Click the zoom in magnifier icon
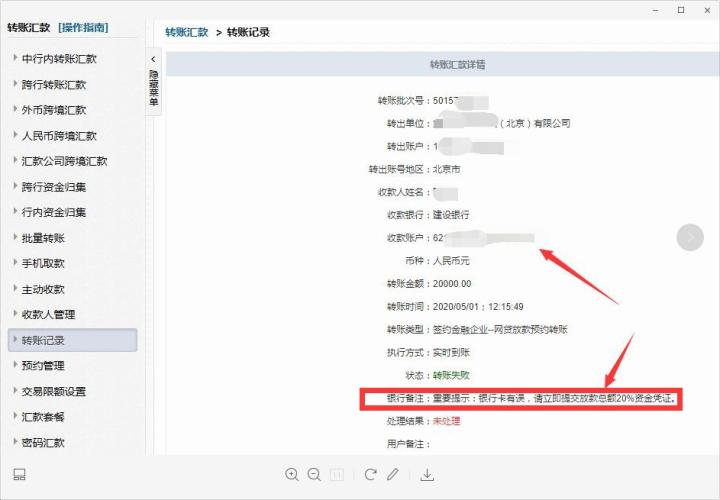720x500 pixels. (292, 474)
